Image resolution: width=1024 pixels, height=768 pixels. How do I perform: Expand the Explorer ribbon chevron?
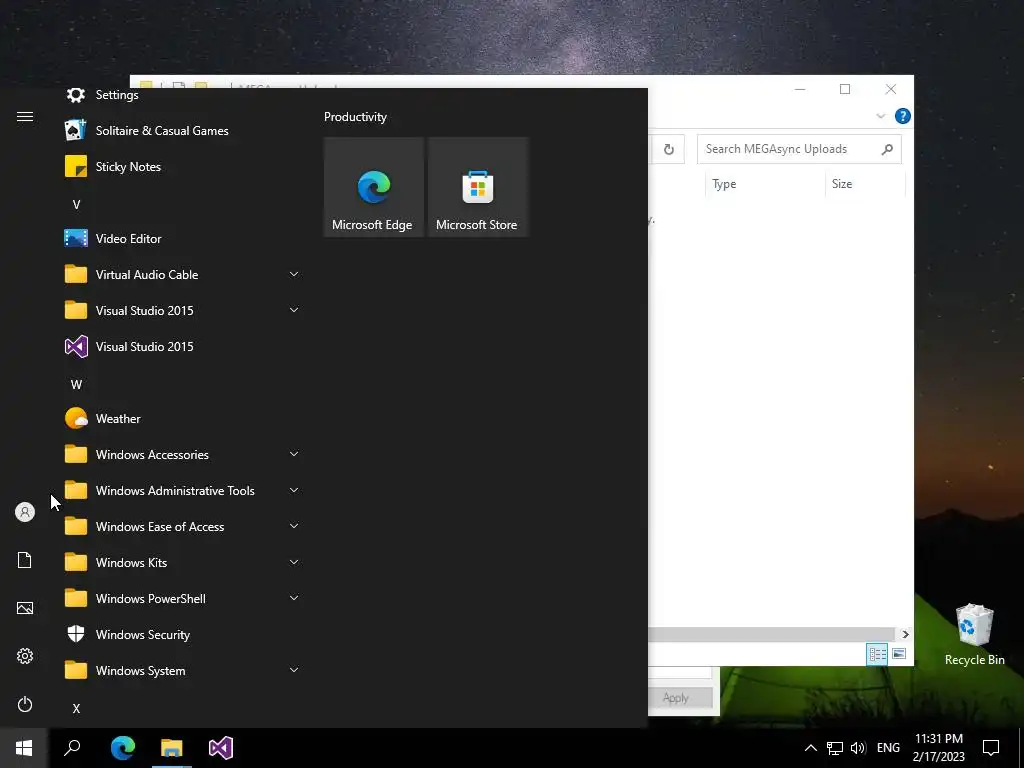click(880, 116)
